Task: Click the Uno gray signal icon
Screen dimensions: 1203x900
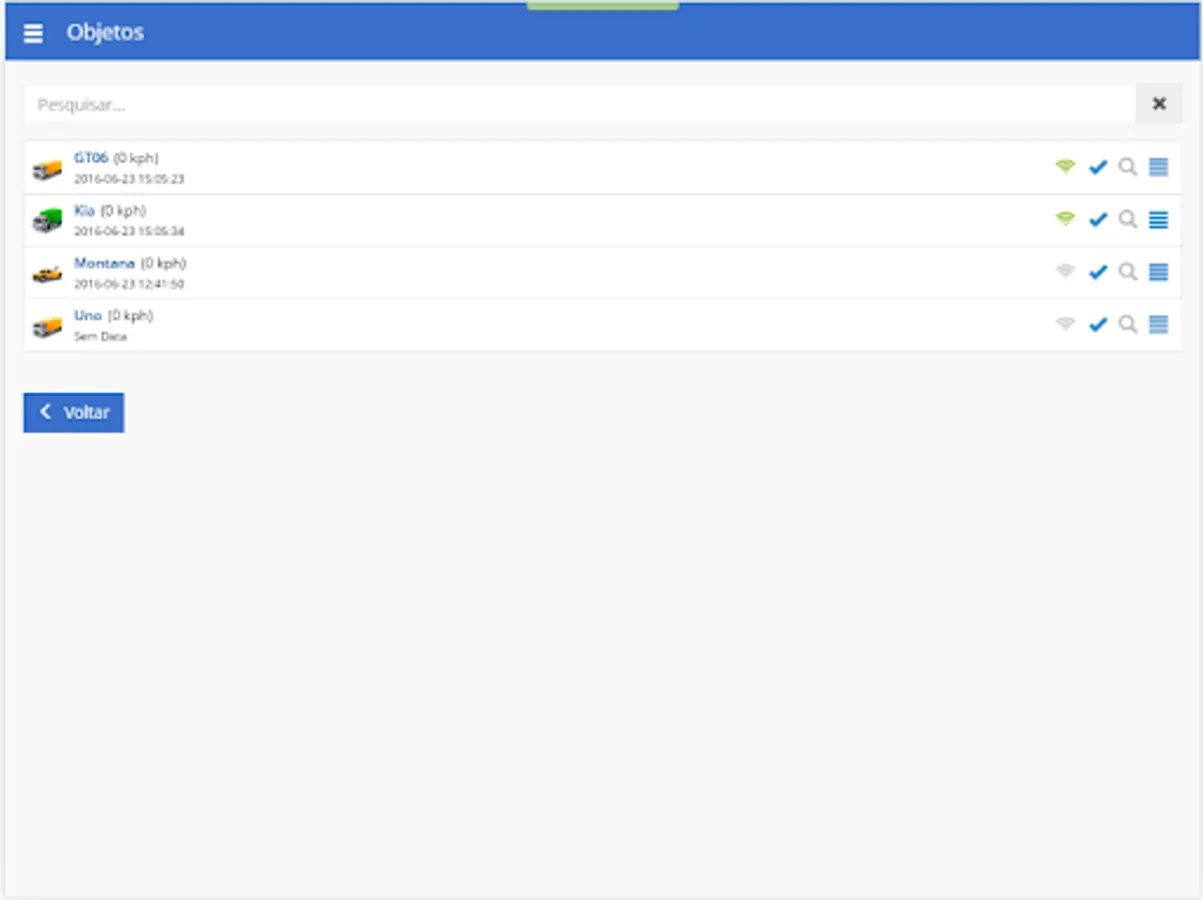Action: tap(1065, 324)
